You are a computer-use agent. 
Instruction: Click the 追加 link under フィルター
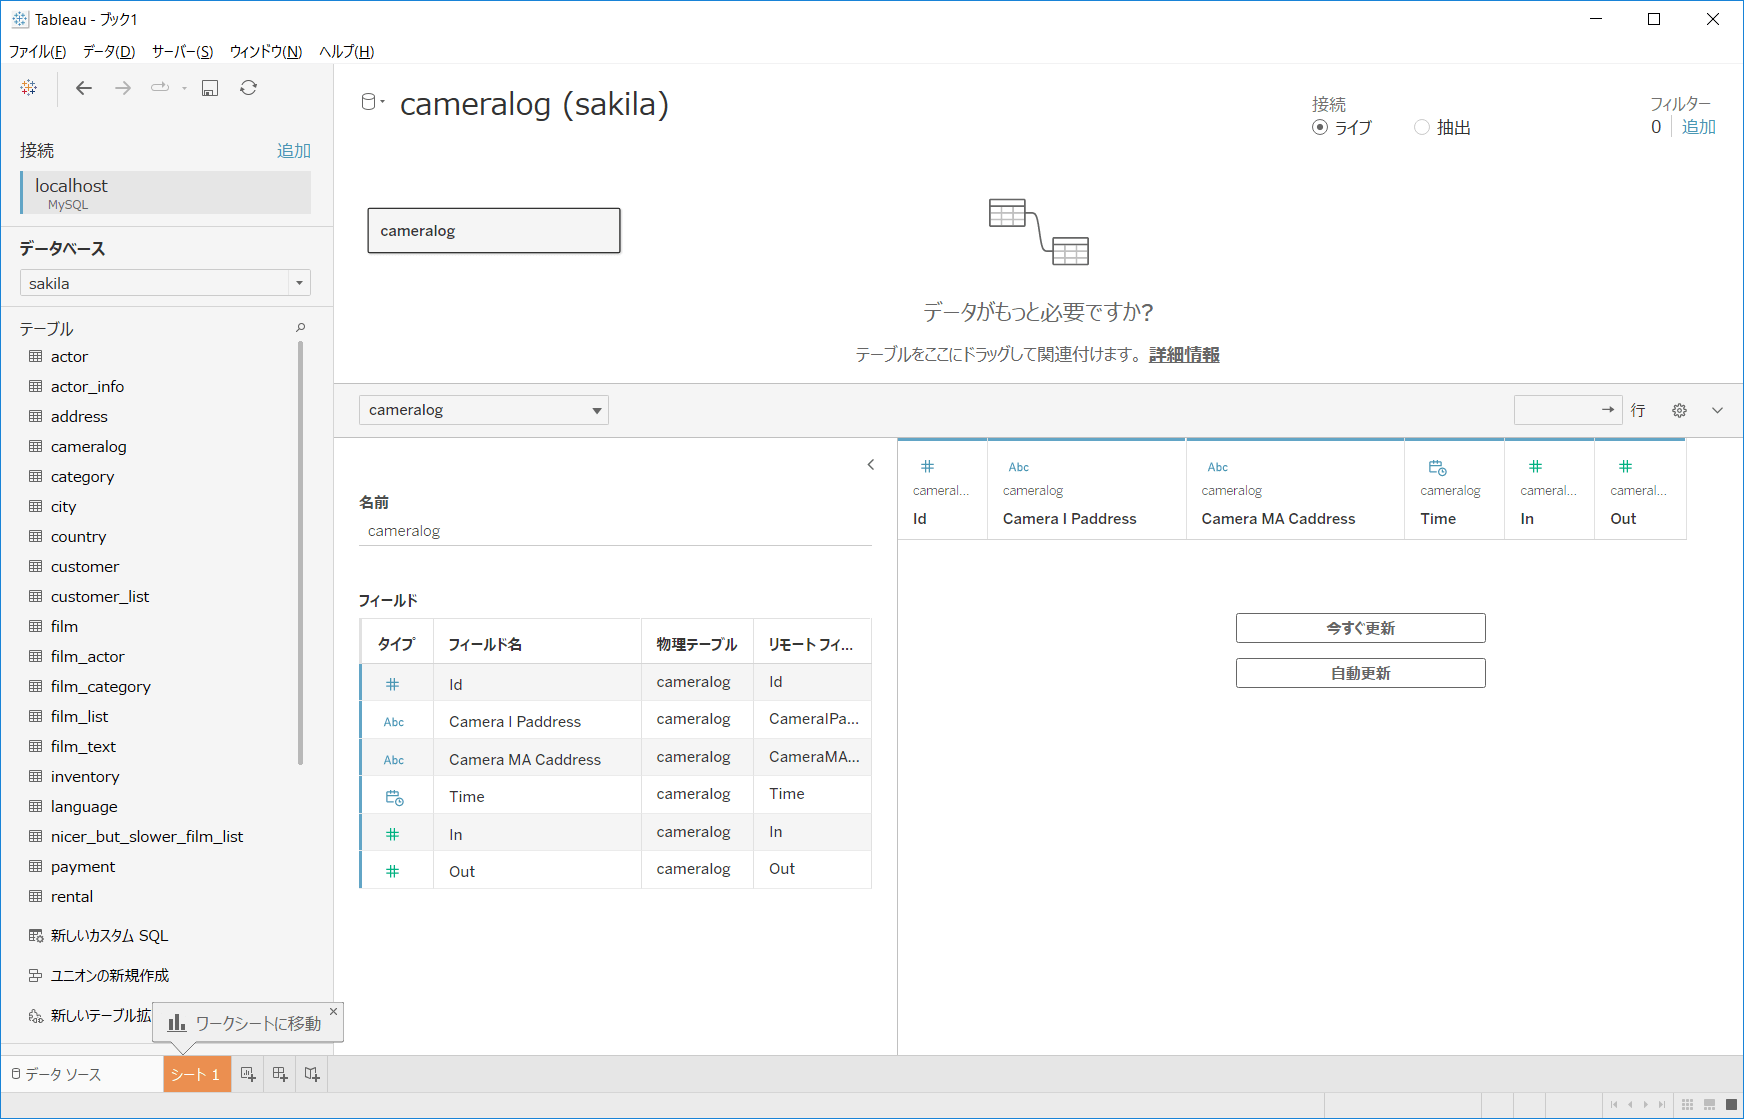click(1698, 127)
